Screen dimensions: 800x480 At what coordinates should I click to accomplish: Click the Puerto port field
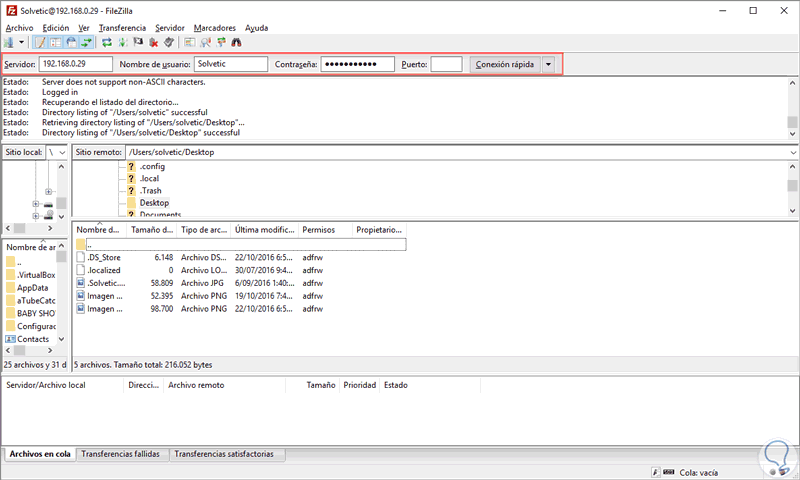pyautogui.click(x=446, y=64)
